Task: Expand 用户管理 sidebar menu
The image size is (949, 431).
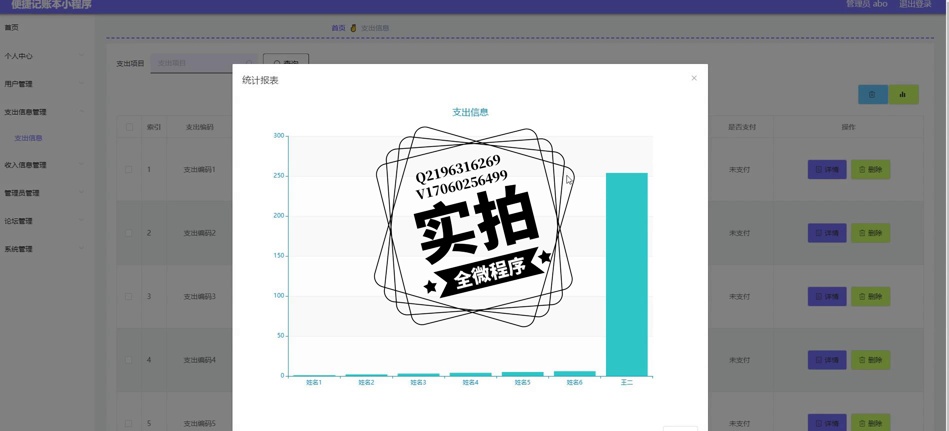Action: point(45,84)
